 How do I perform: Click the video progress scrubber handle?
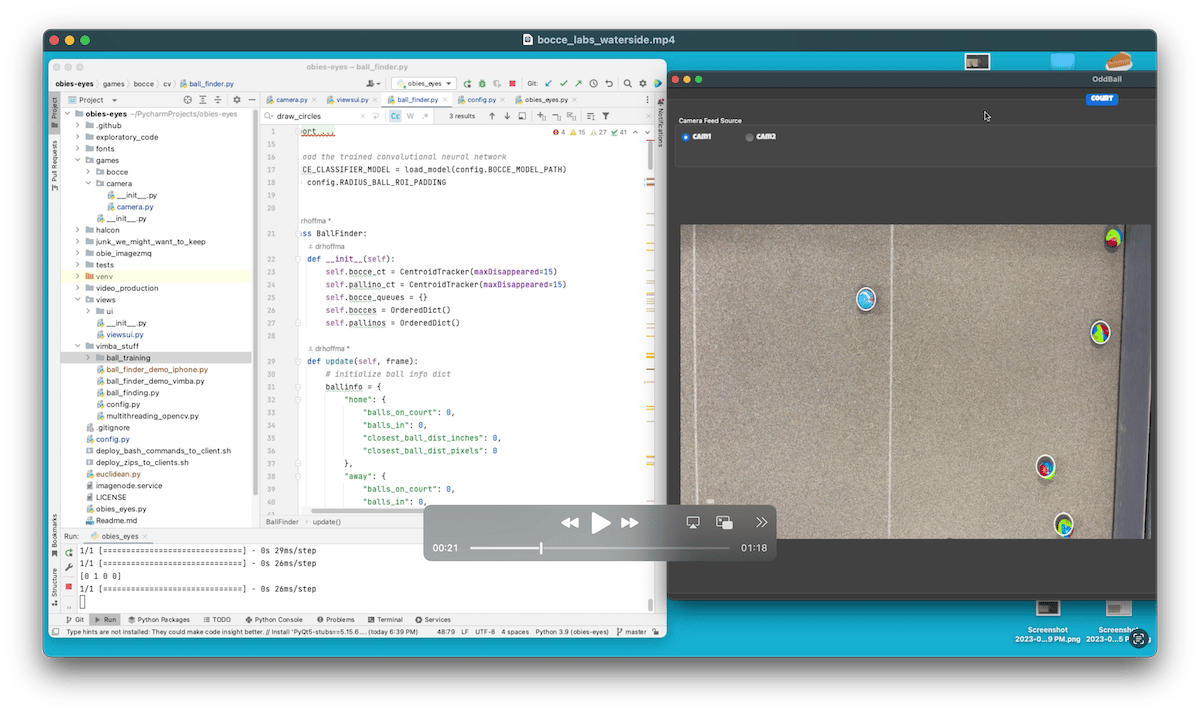coord(541,548)
